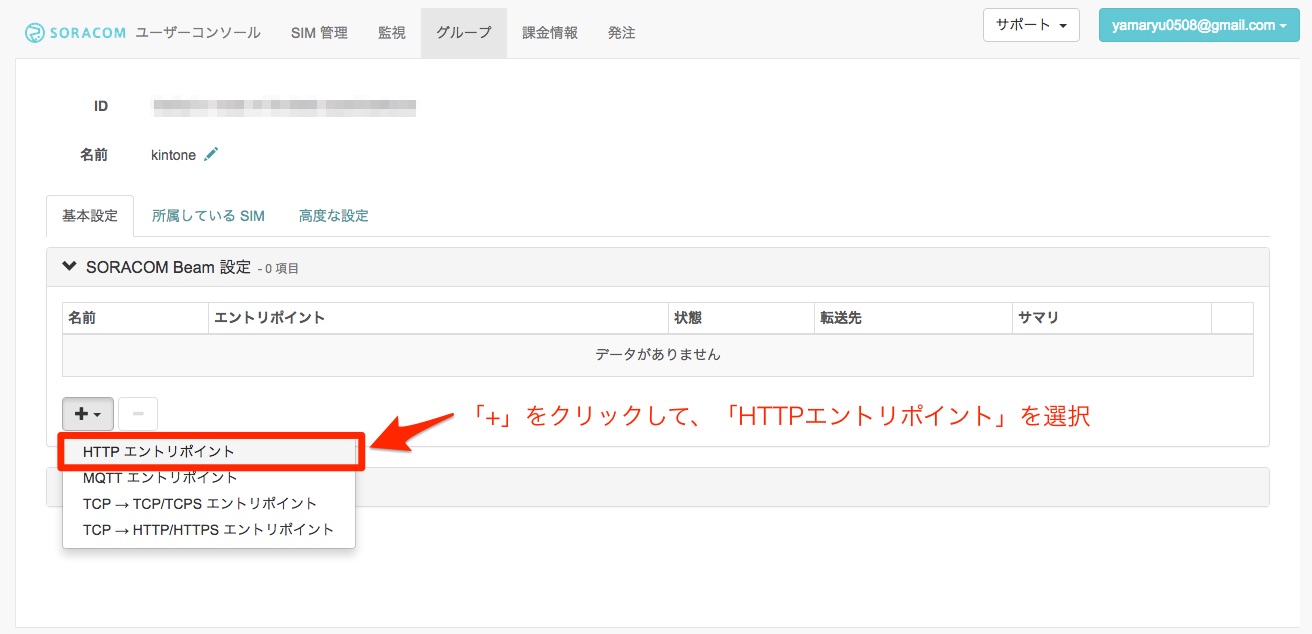Open the 監視 navigation menu
The width and height of the screenshot is (1312, 634).
pos(392,33)
